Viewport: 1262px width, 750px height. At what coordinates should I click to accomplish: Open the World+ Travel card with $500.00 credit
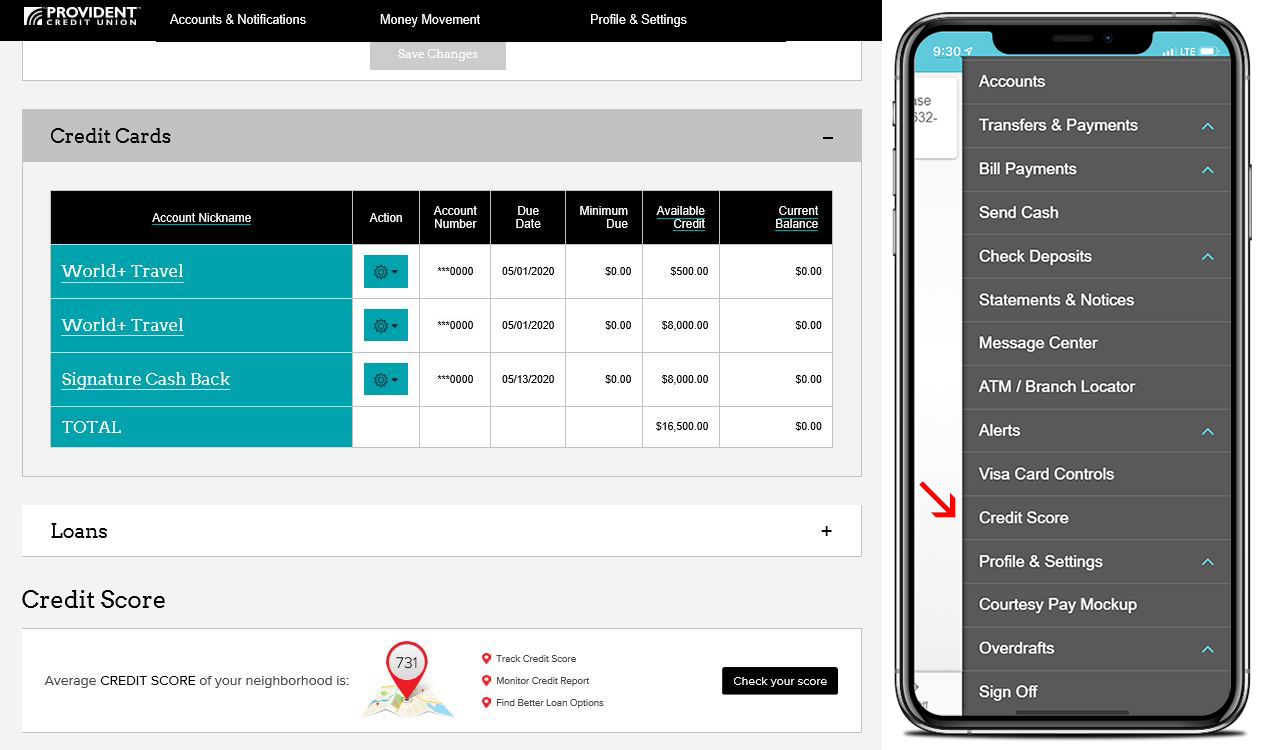(x=122, y=271)
